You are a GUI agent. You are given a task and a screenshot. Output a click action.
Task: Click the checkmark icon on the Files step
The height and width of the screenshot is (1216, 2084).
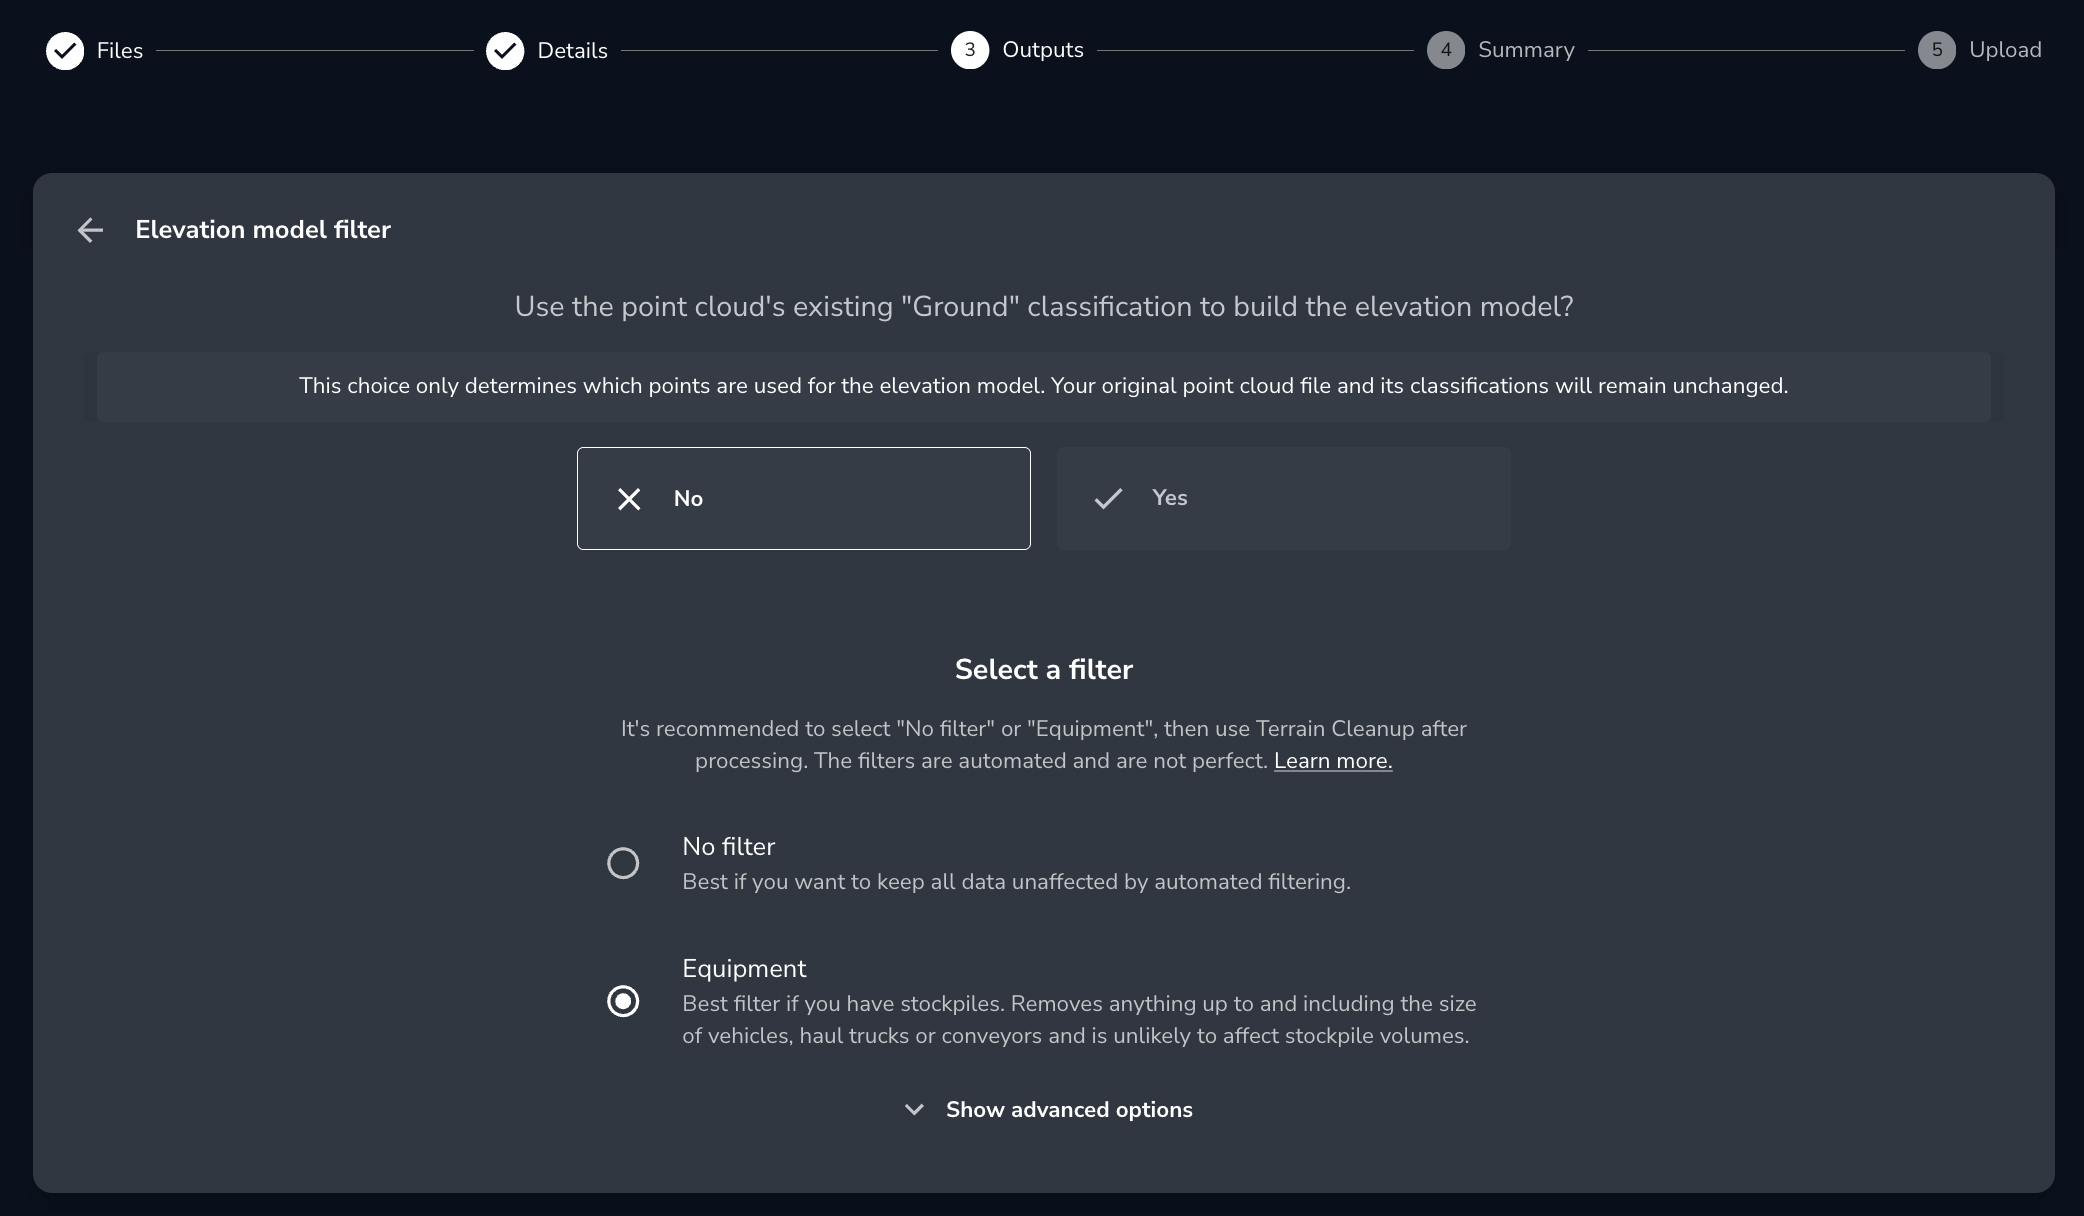65,50
